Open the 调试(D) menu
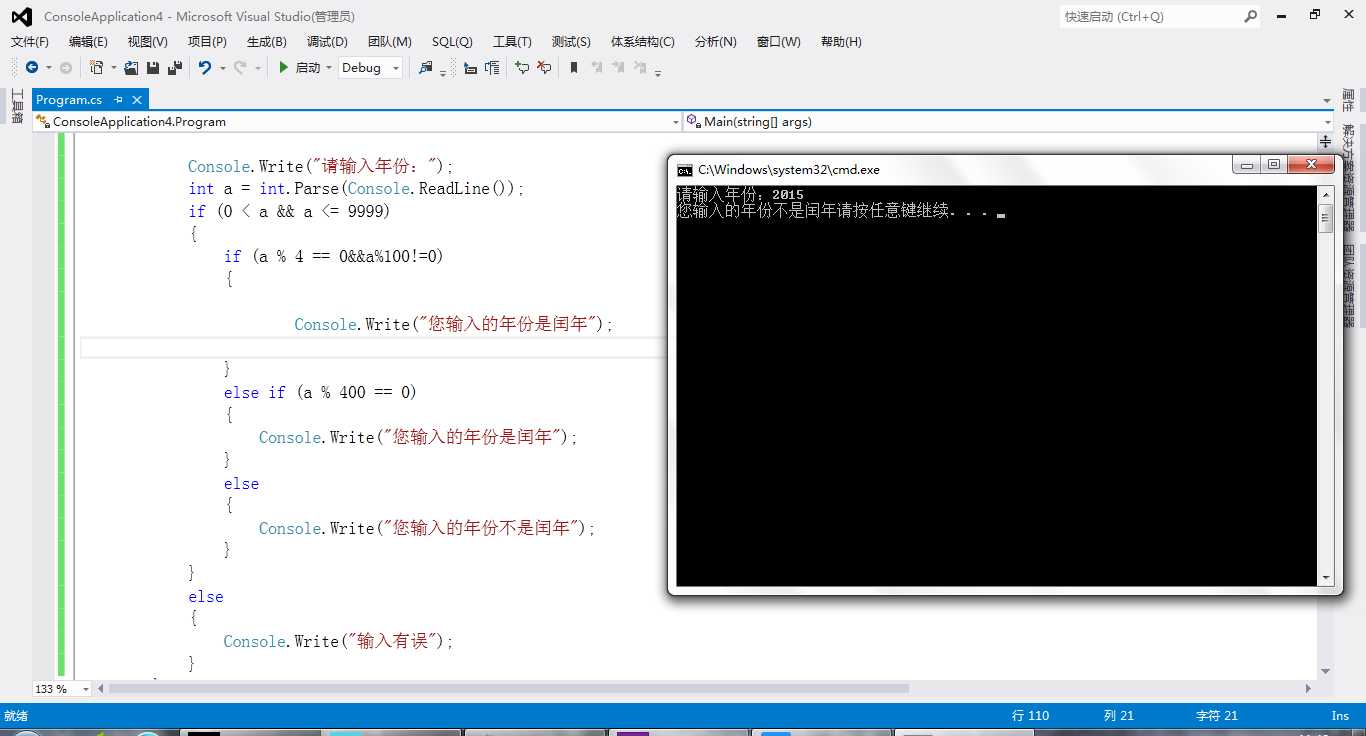 tap(327, 42)
